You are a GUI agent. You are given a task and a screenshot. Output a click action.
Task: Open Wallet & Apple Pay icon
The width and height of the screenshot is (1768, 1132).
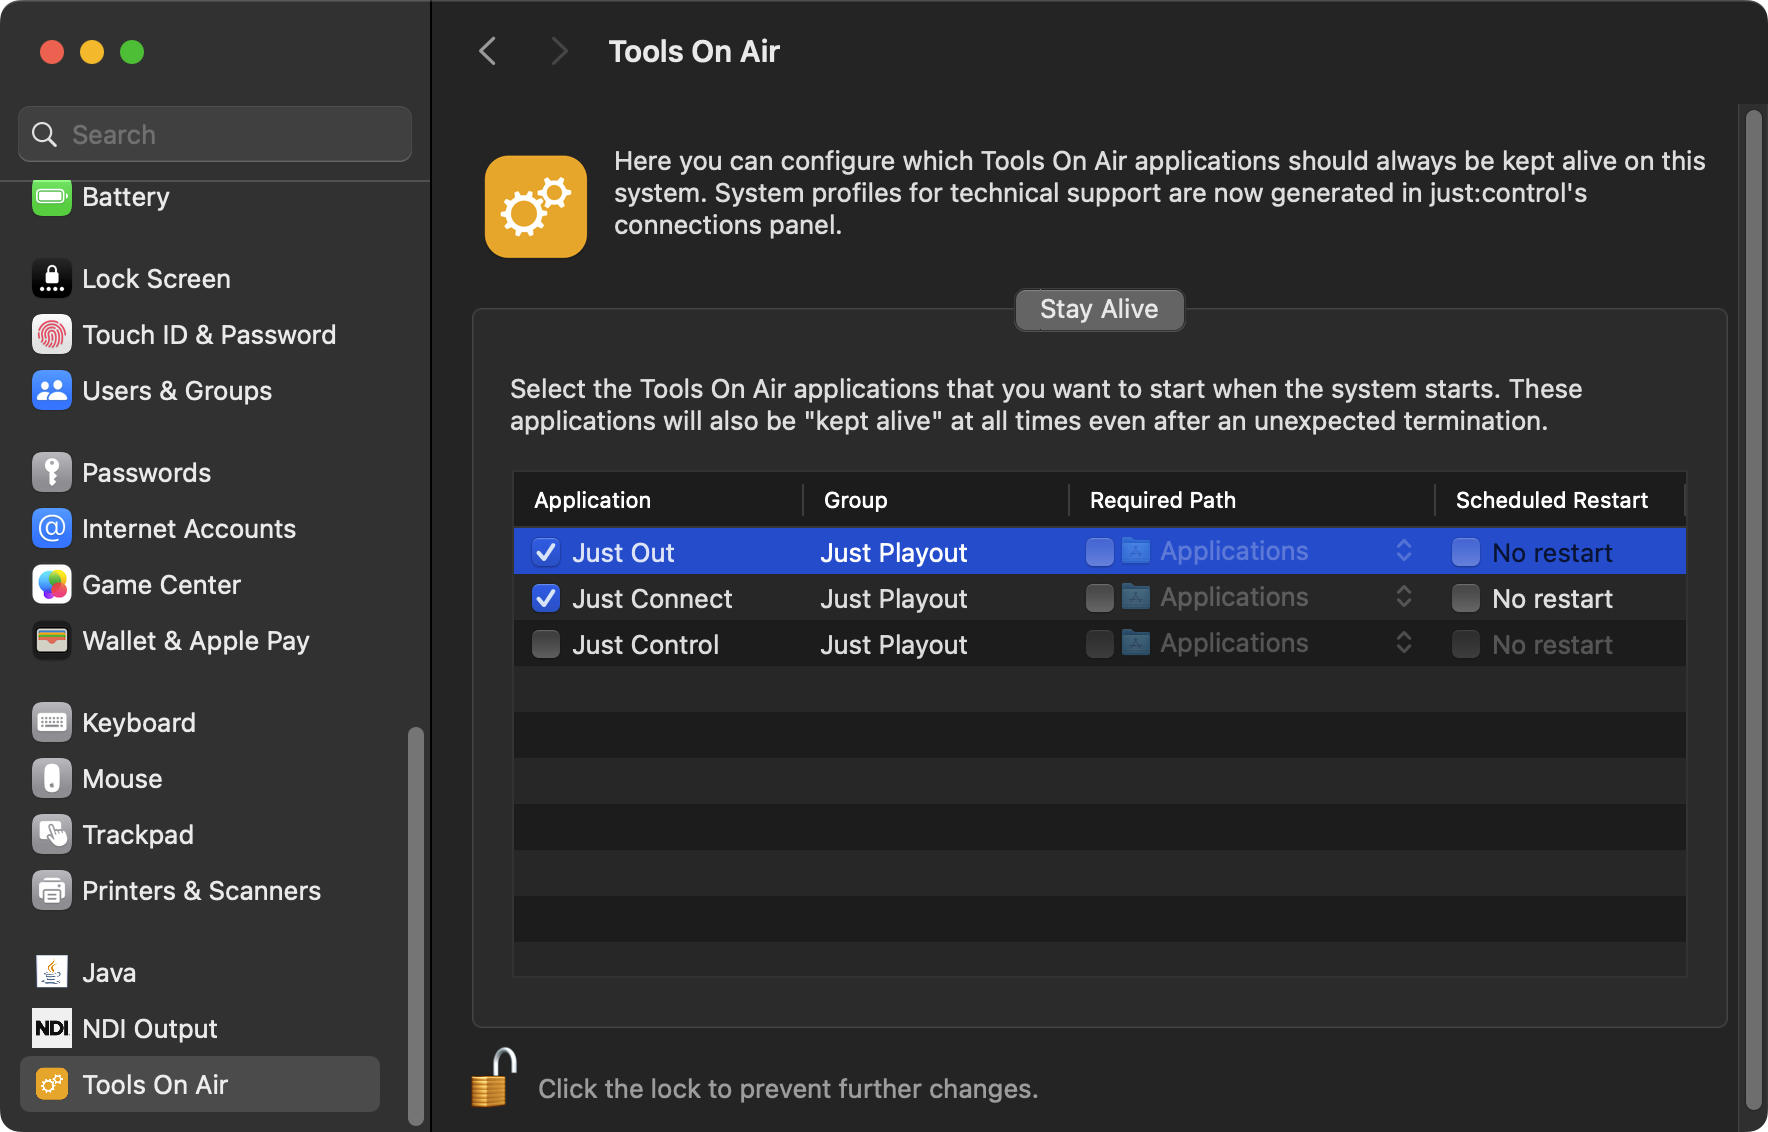(x=52, y=640)
